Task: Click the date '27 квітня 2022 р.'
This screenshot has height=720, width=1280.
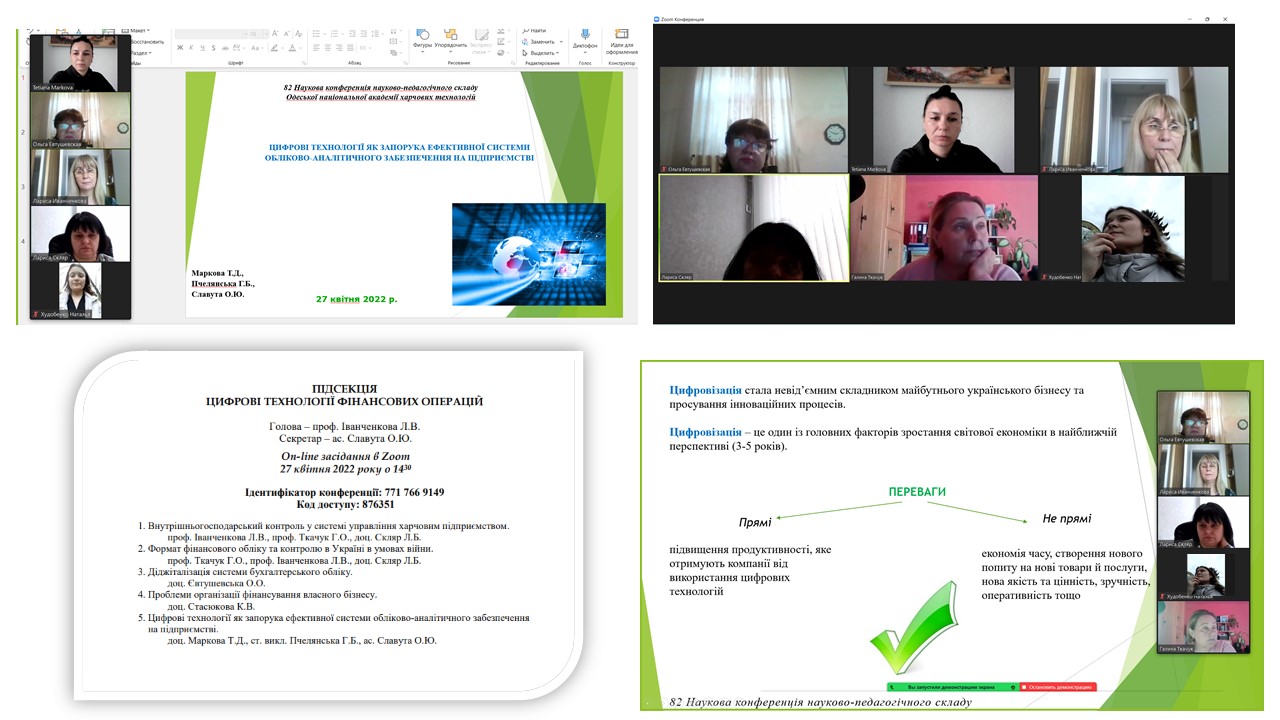Action: (x=357, y=298)
